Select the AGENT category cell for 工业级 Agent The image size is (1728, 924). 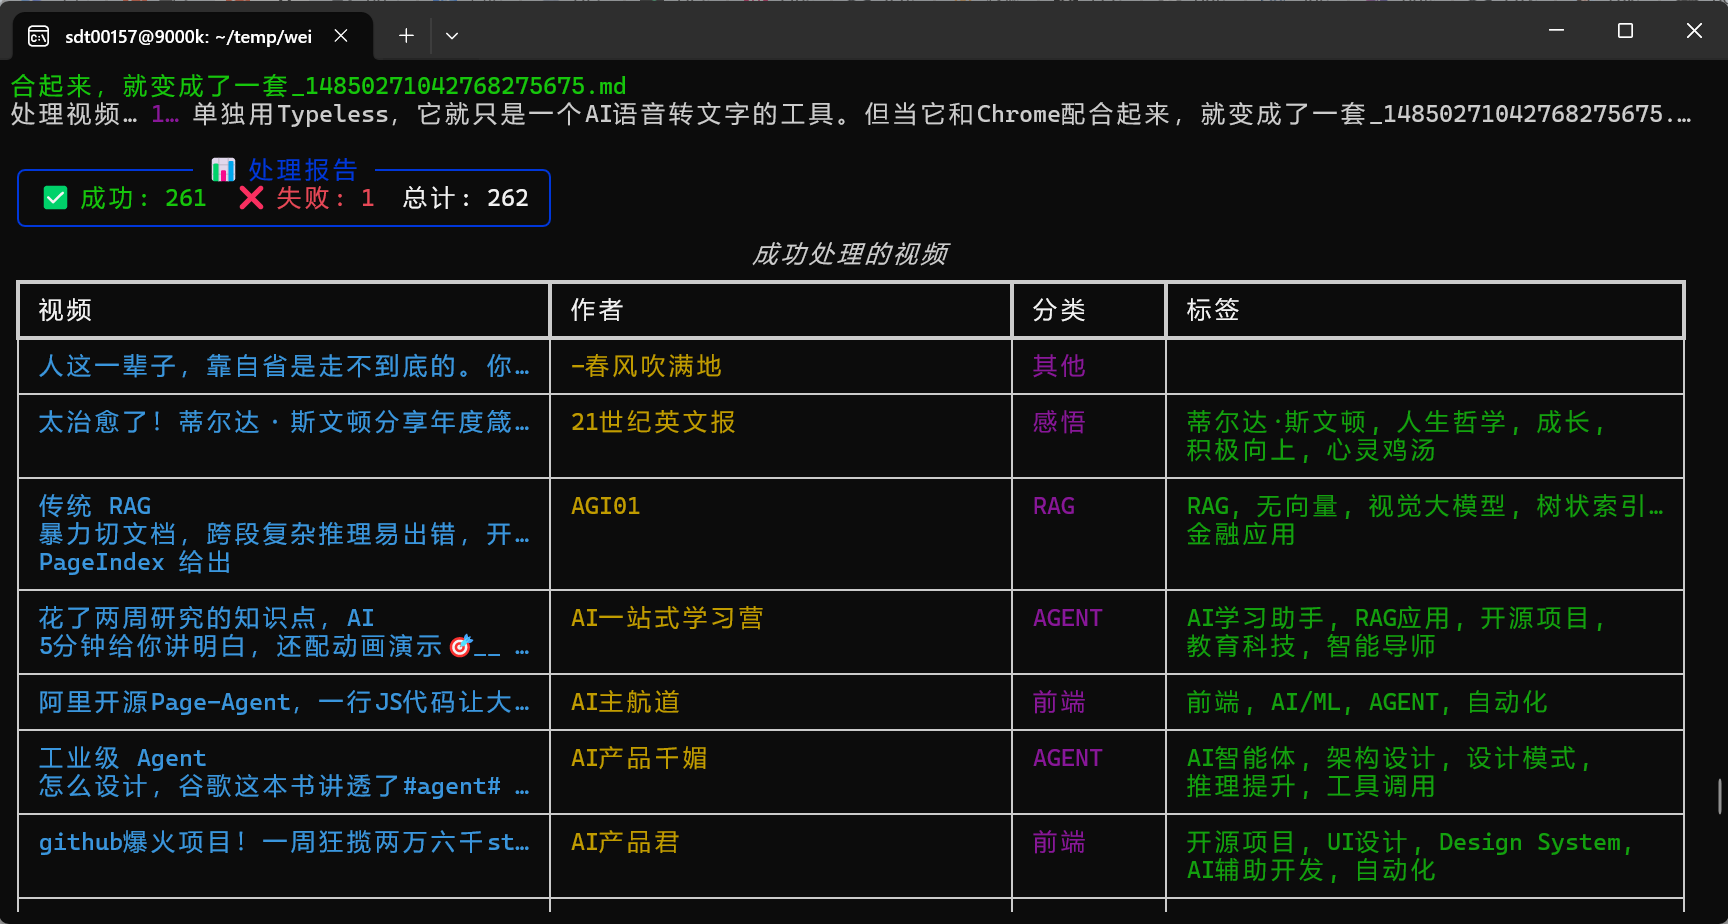click(1067, 758)
